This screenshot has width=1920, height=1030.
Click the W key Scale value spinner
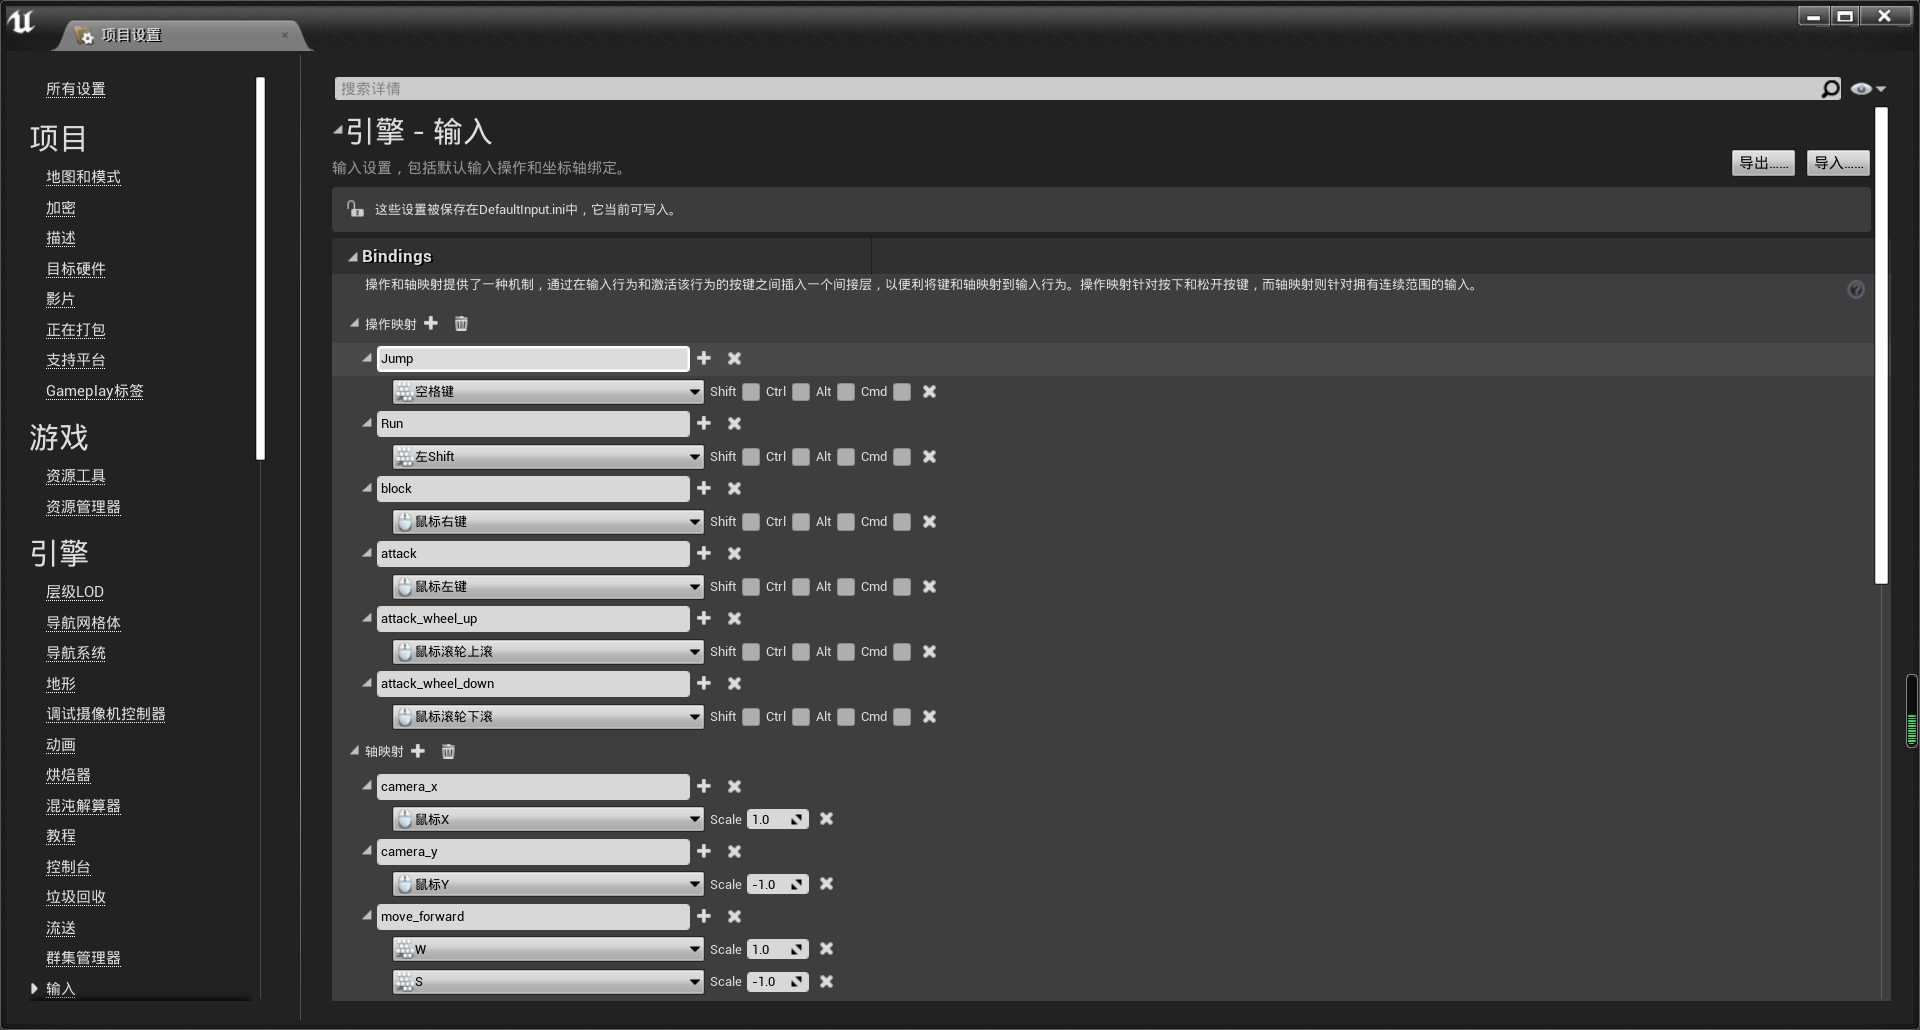point(777,949)
